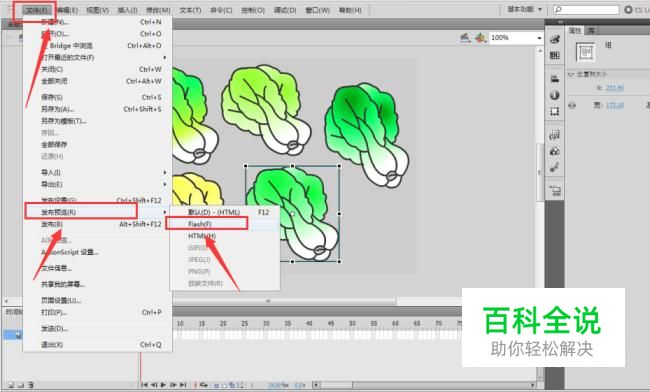This screenshot has width=650, height=392.
Task: Go to first frame in timeline
Action: coord(144,385)
